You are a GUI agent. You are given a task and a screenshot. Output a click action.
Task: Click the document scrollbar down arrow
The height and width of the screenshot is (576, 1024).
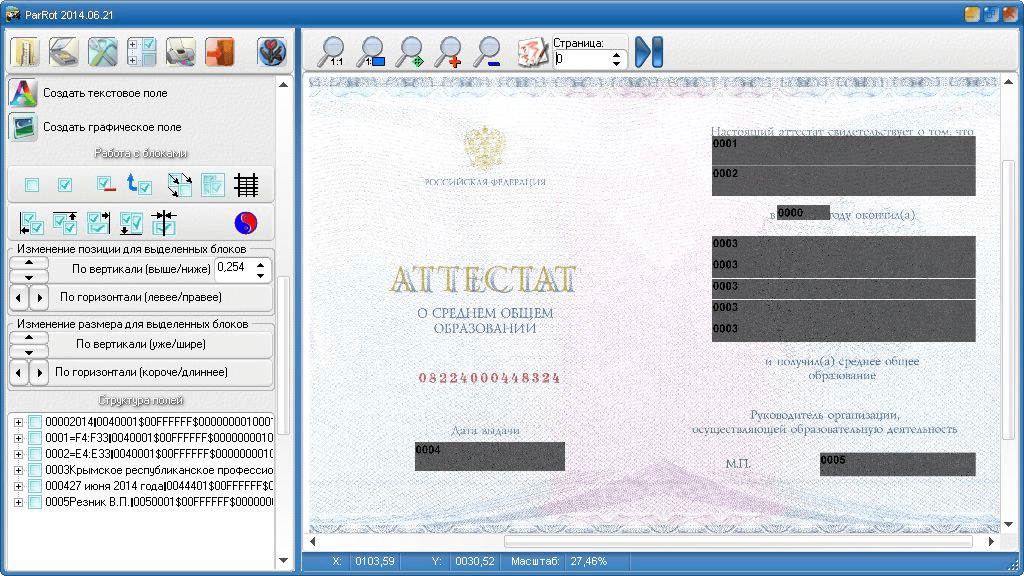1008,524
